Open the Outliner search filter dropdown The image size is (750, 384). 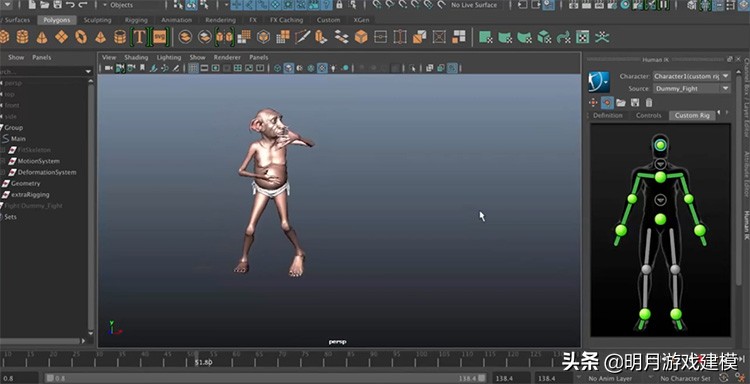click(88, 71)
